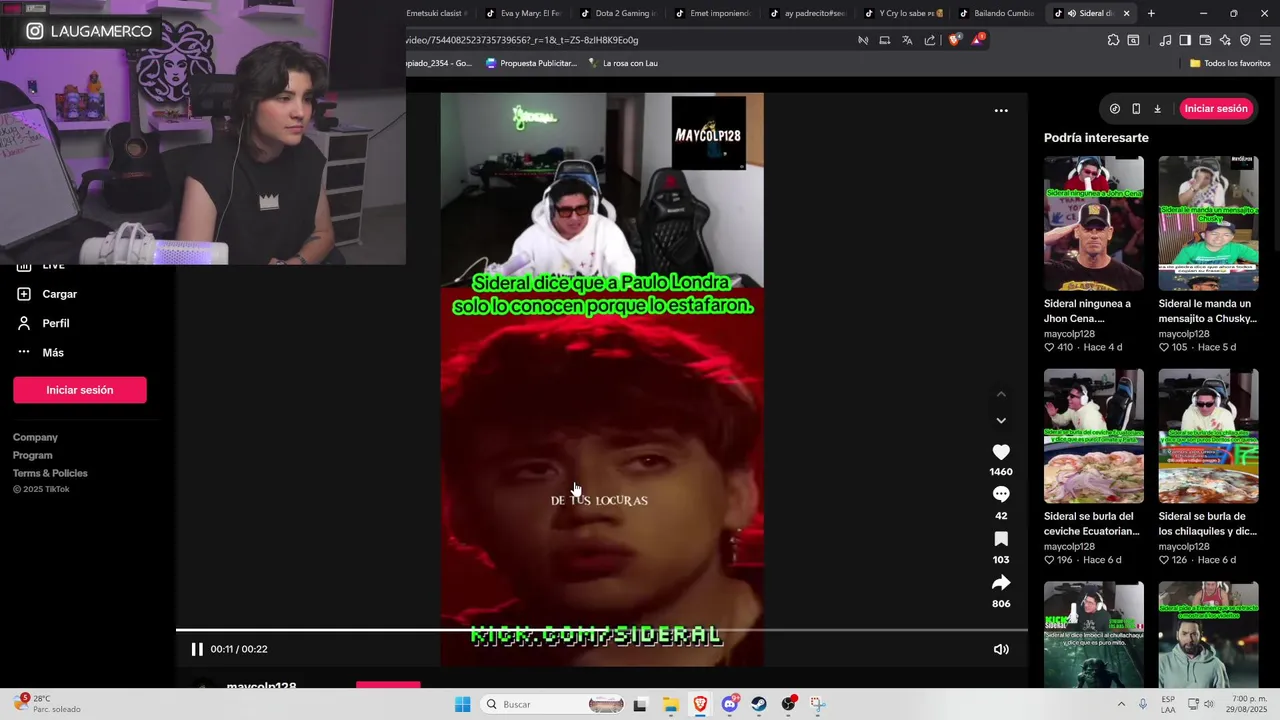Image resolution: width=1280 pixels, height=720 pixels.
Task: Switch to the 'ay padrecito' tab
Action: click(x=806, y=13)
